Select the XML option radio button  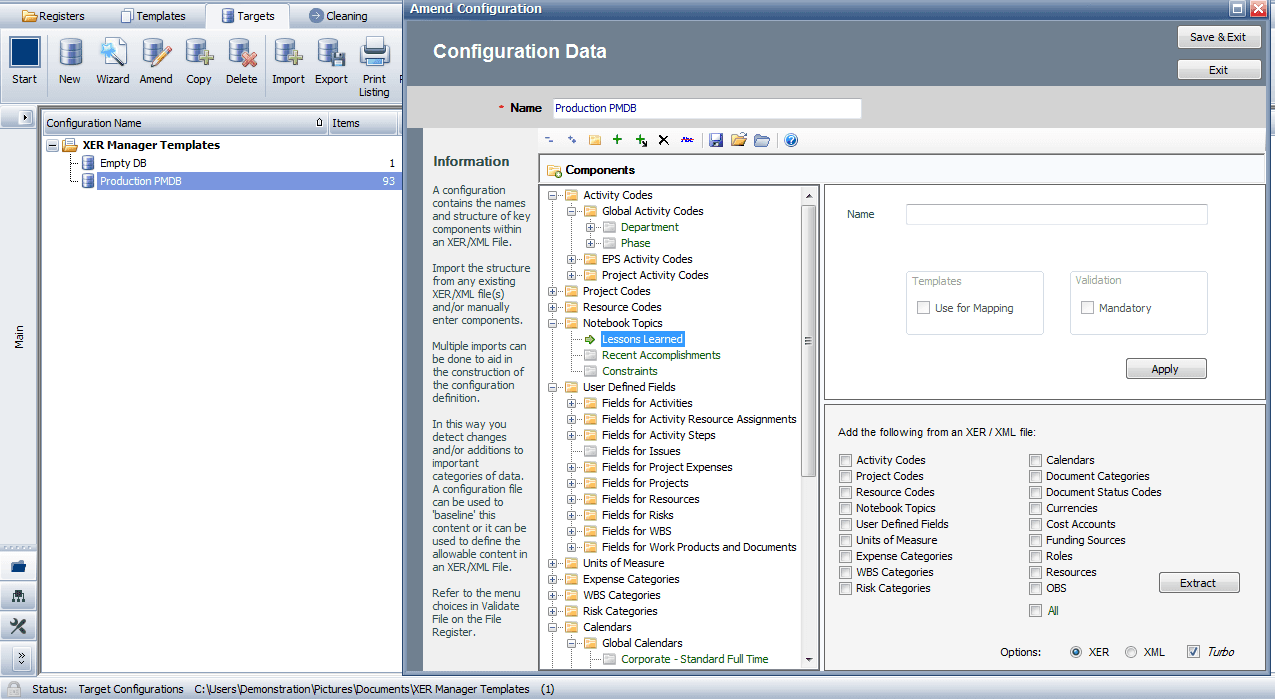point(1131,652)
